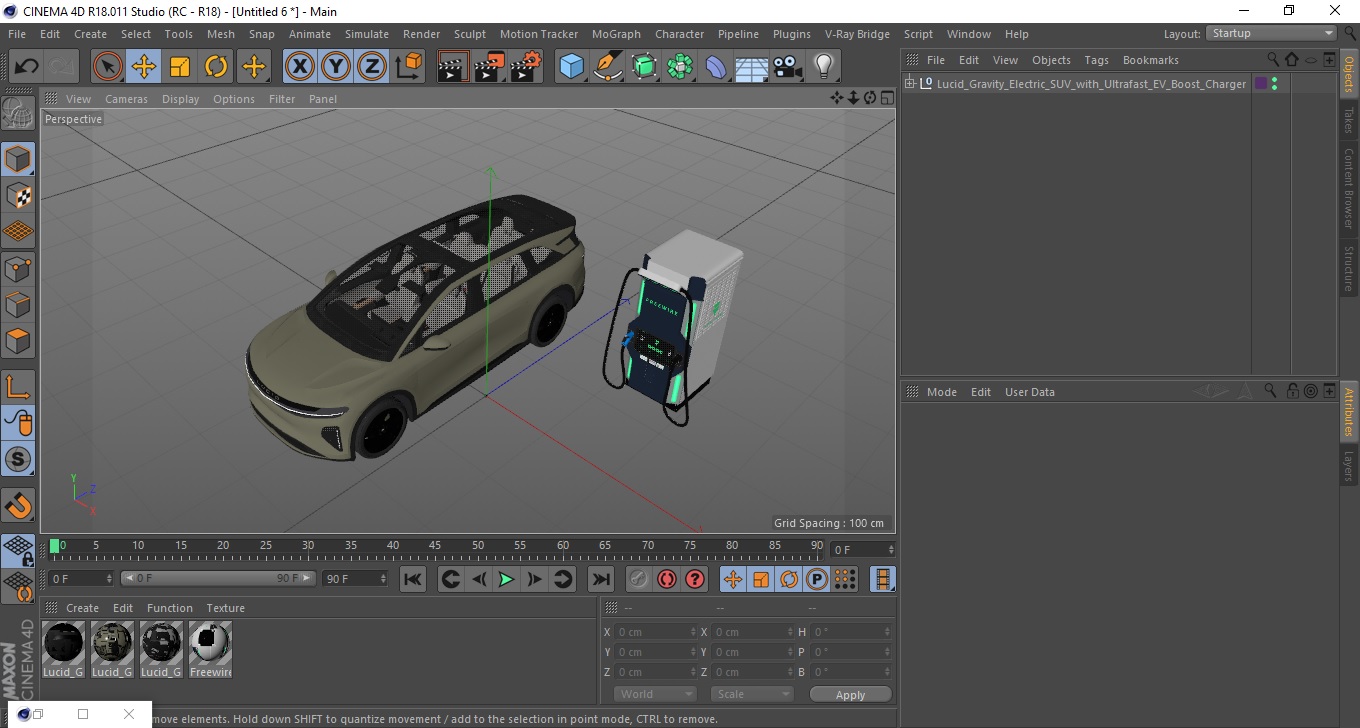This screenshot has width=1360, height=728.
Task: Select the Live Selection tool
Action: (x=108, y=67)
